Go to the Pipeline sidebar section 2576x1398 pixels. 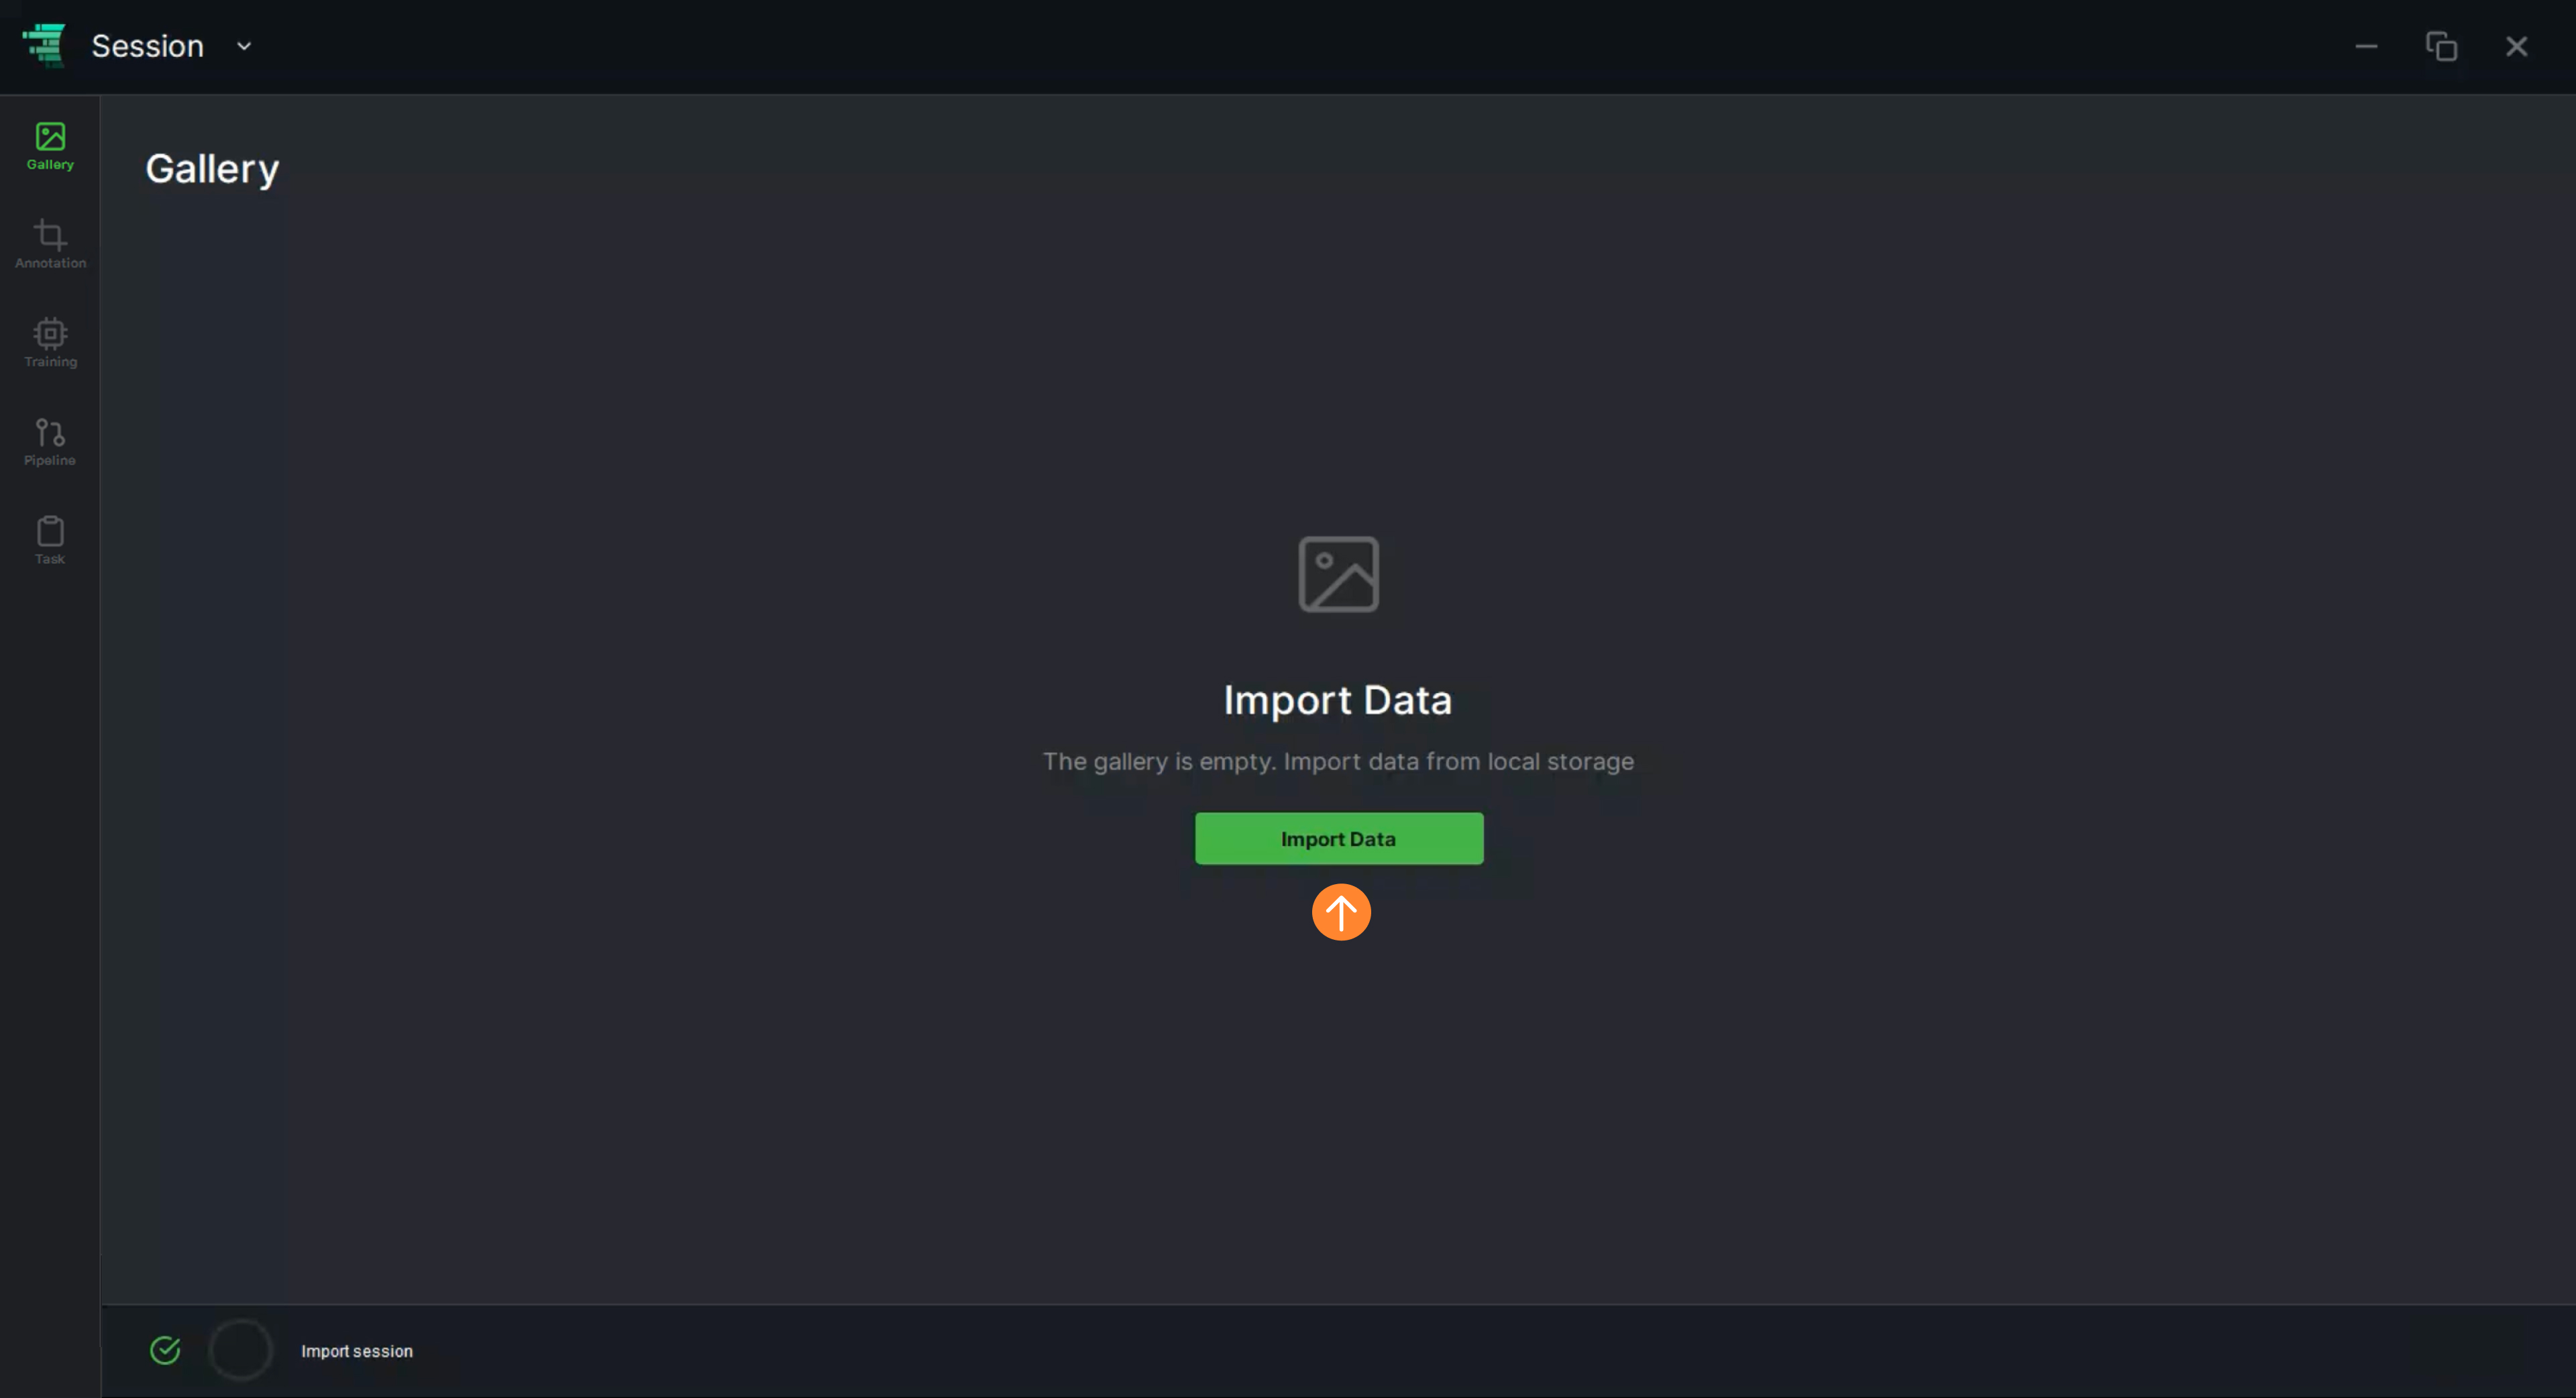pos(50,442)
